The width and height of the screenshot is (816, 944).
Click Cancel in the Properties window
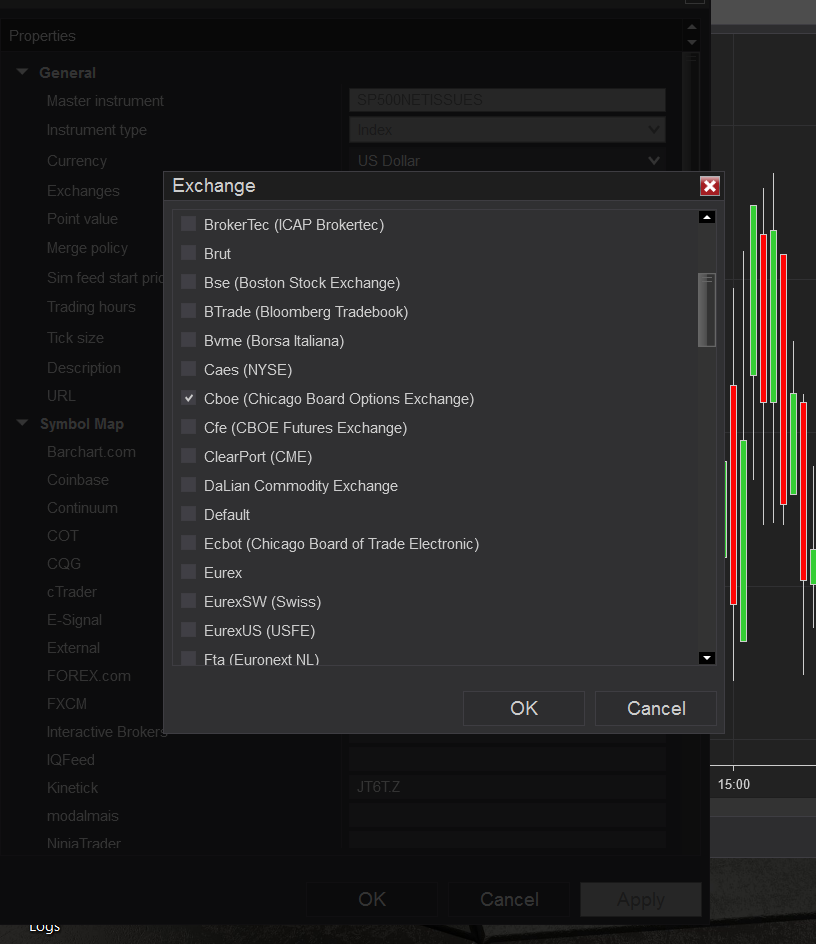click(x=509, y=899)
